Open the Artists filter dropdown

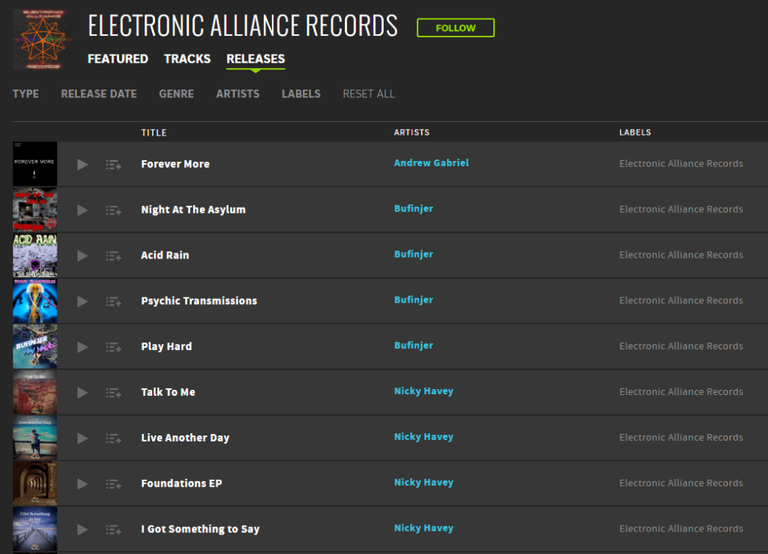238,94
